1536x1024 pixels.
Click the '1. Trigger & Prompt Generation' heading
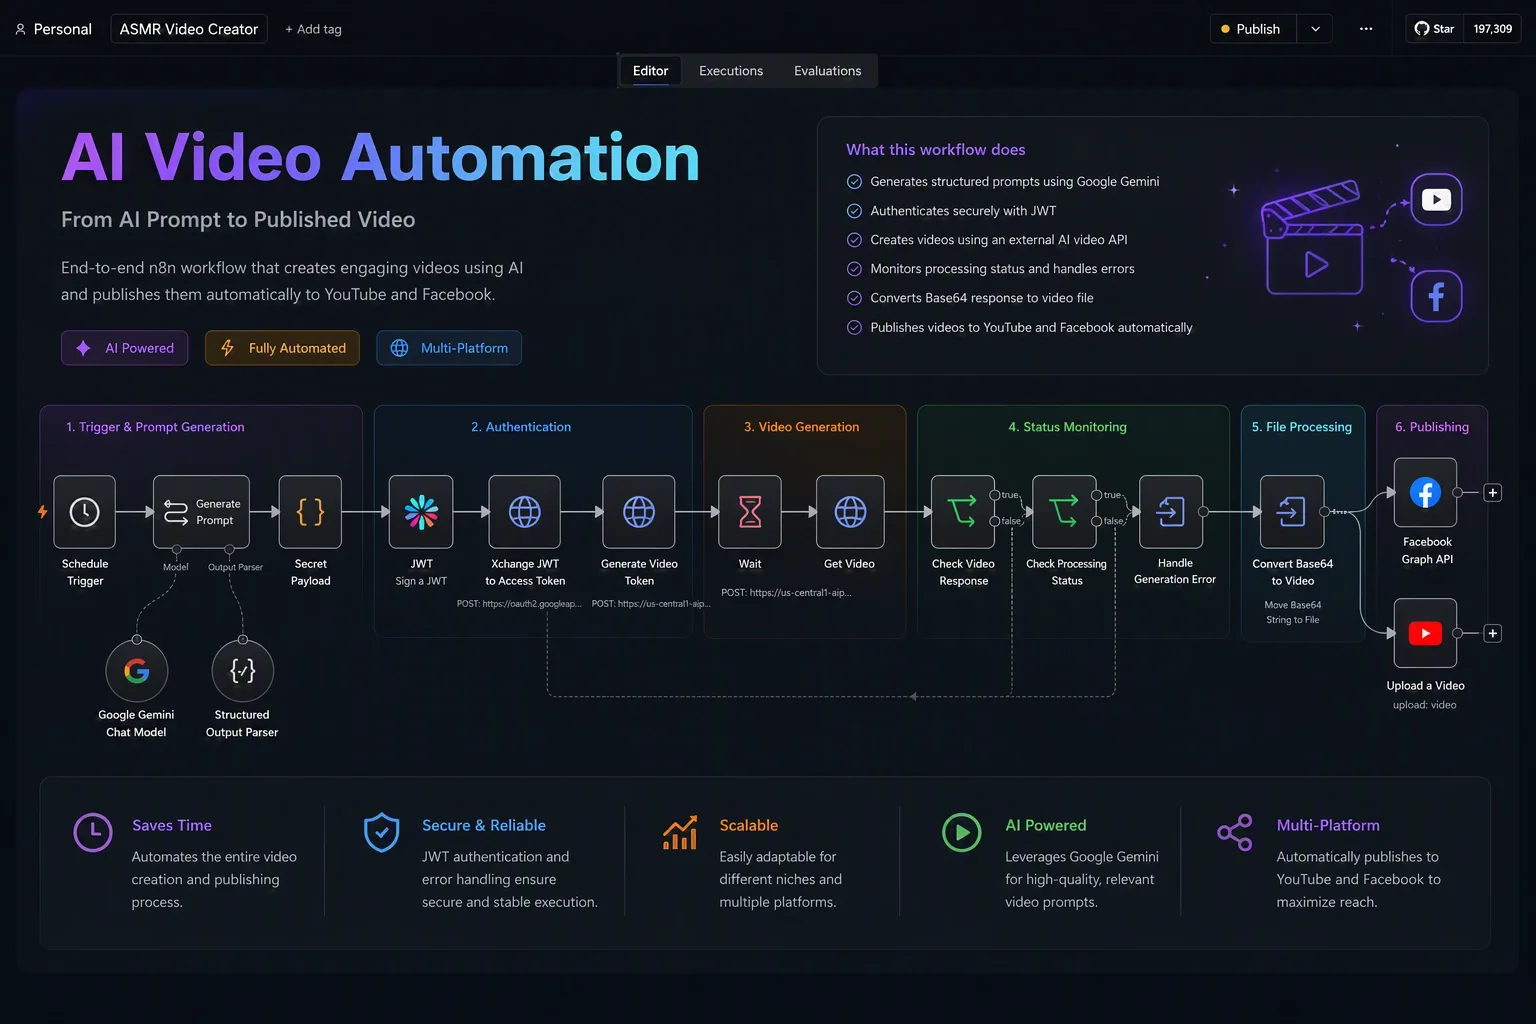[155, 427]
